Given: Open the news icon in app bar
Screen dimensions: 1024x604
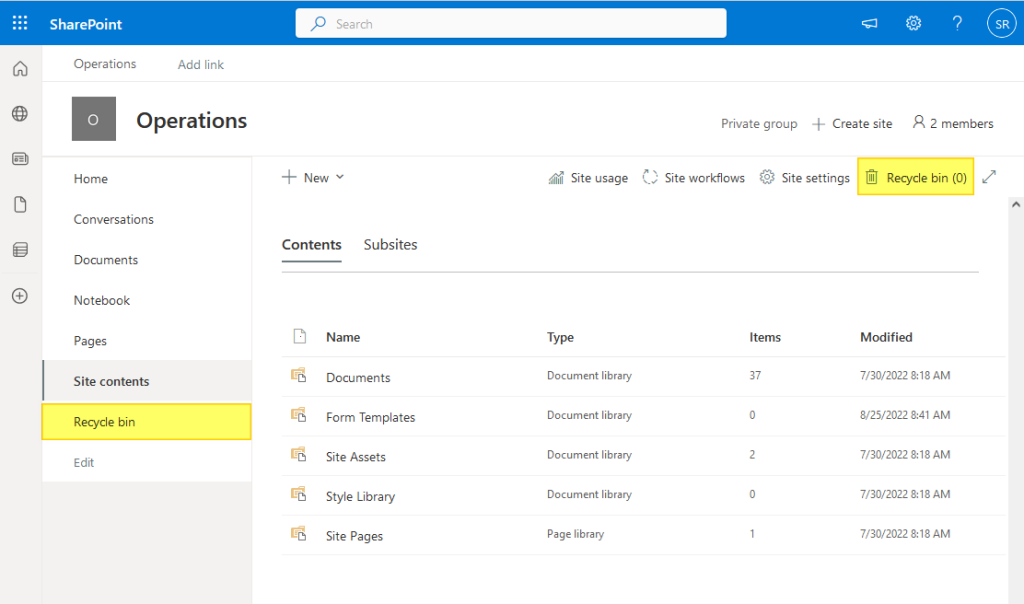Looking at the screenshot, I should click(20, 159).
